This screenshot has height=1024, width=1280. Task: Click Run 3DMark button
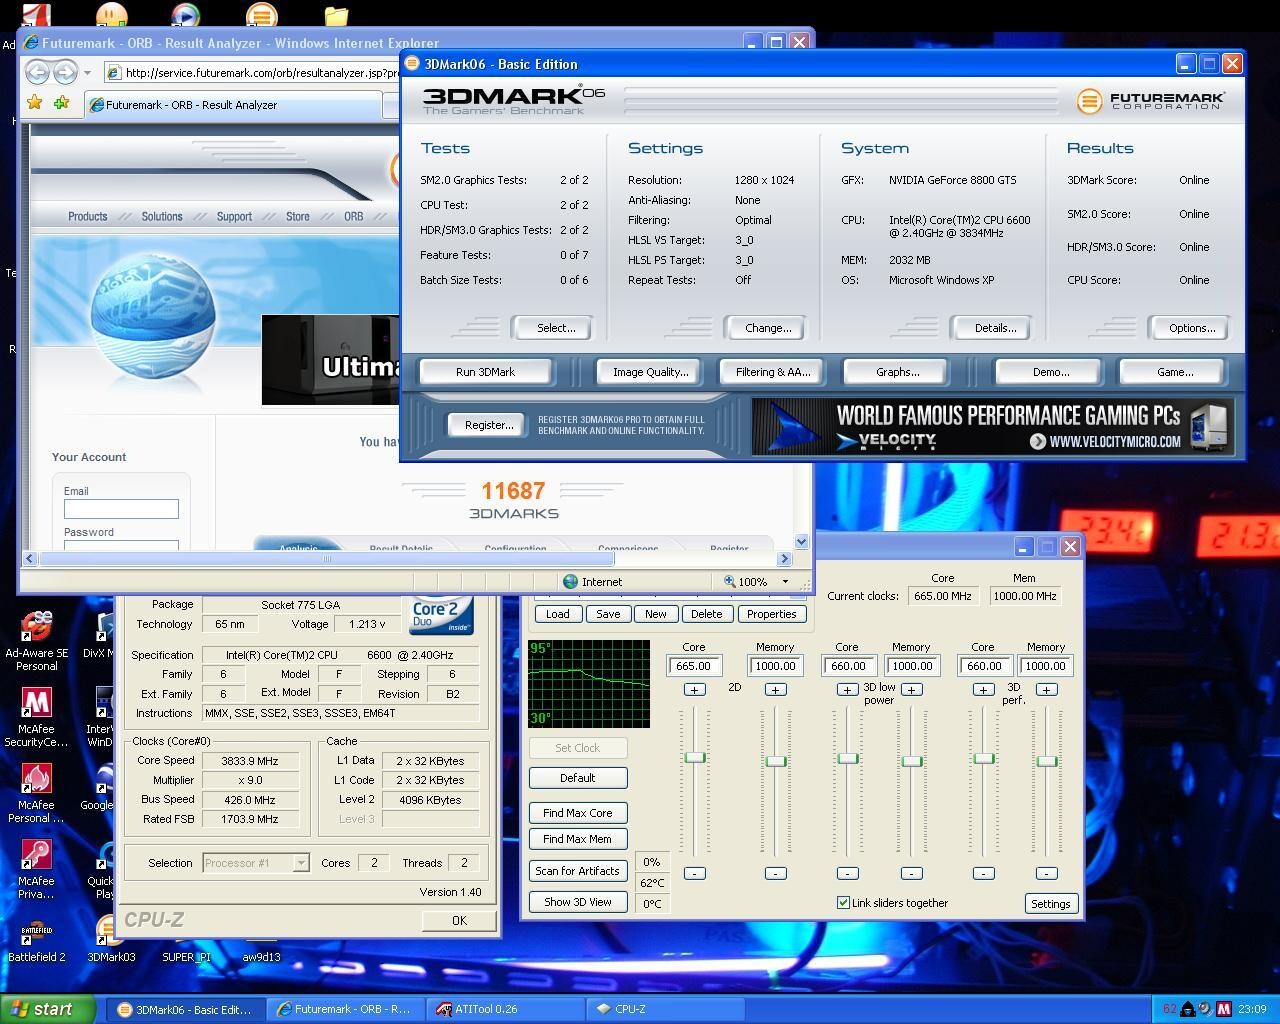pos(485,372)
